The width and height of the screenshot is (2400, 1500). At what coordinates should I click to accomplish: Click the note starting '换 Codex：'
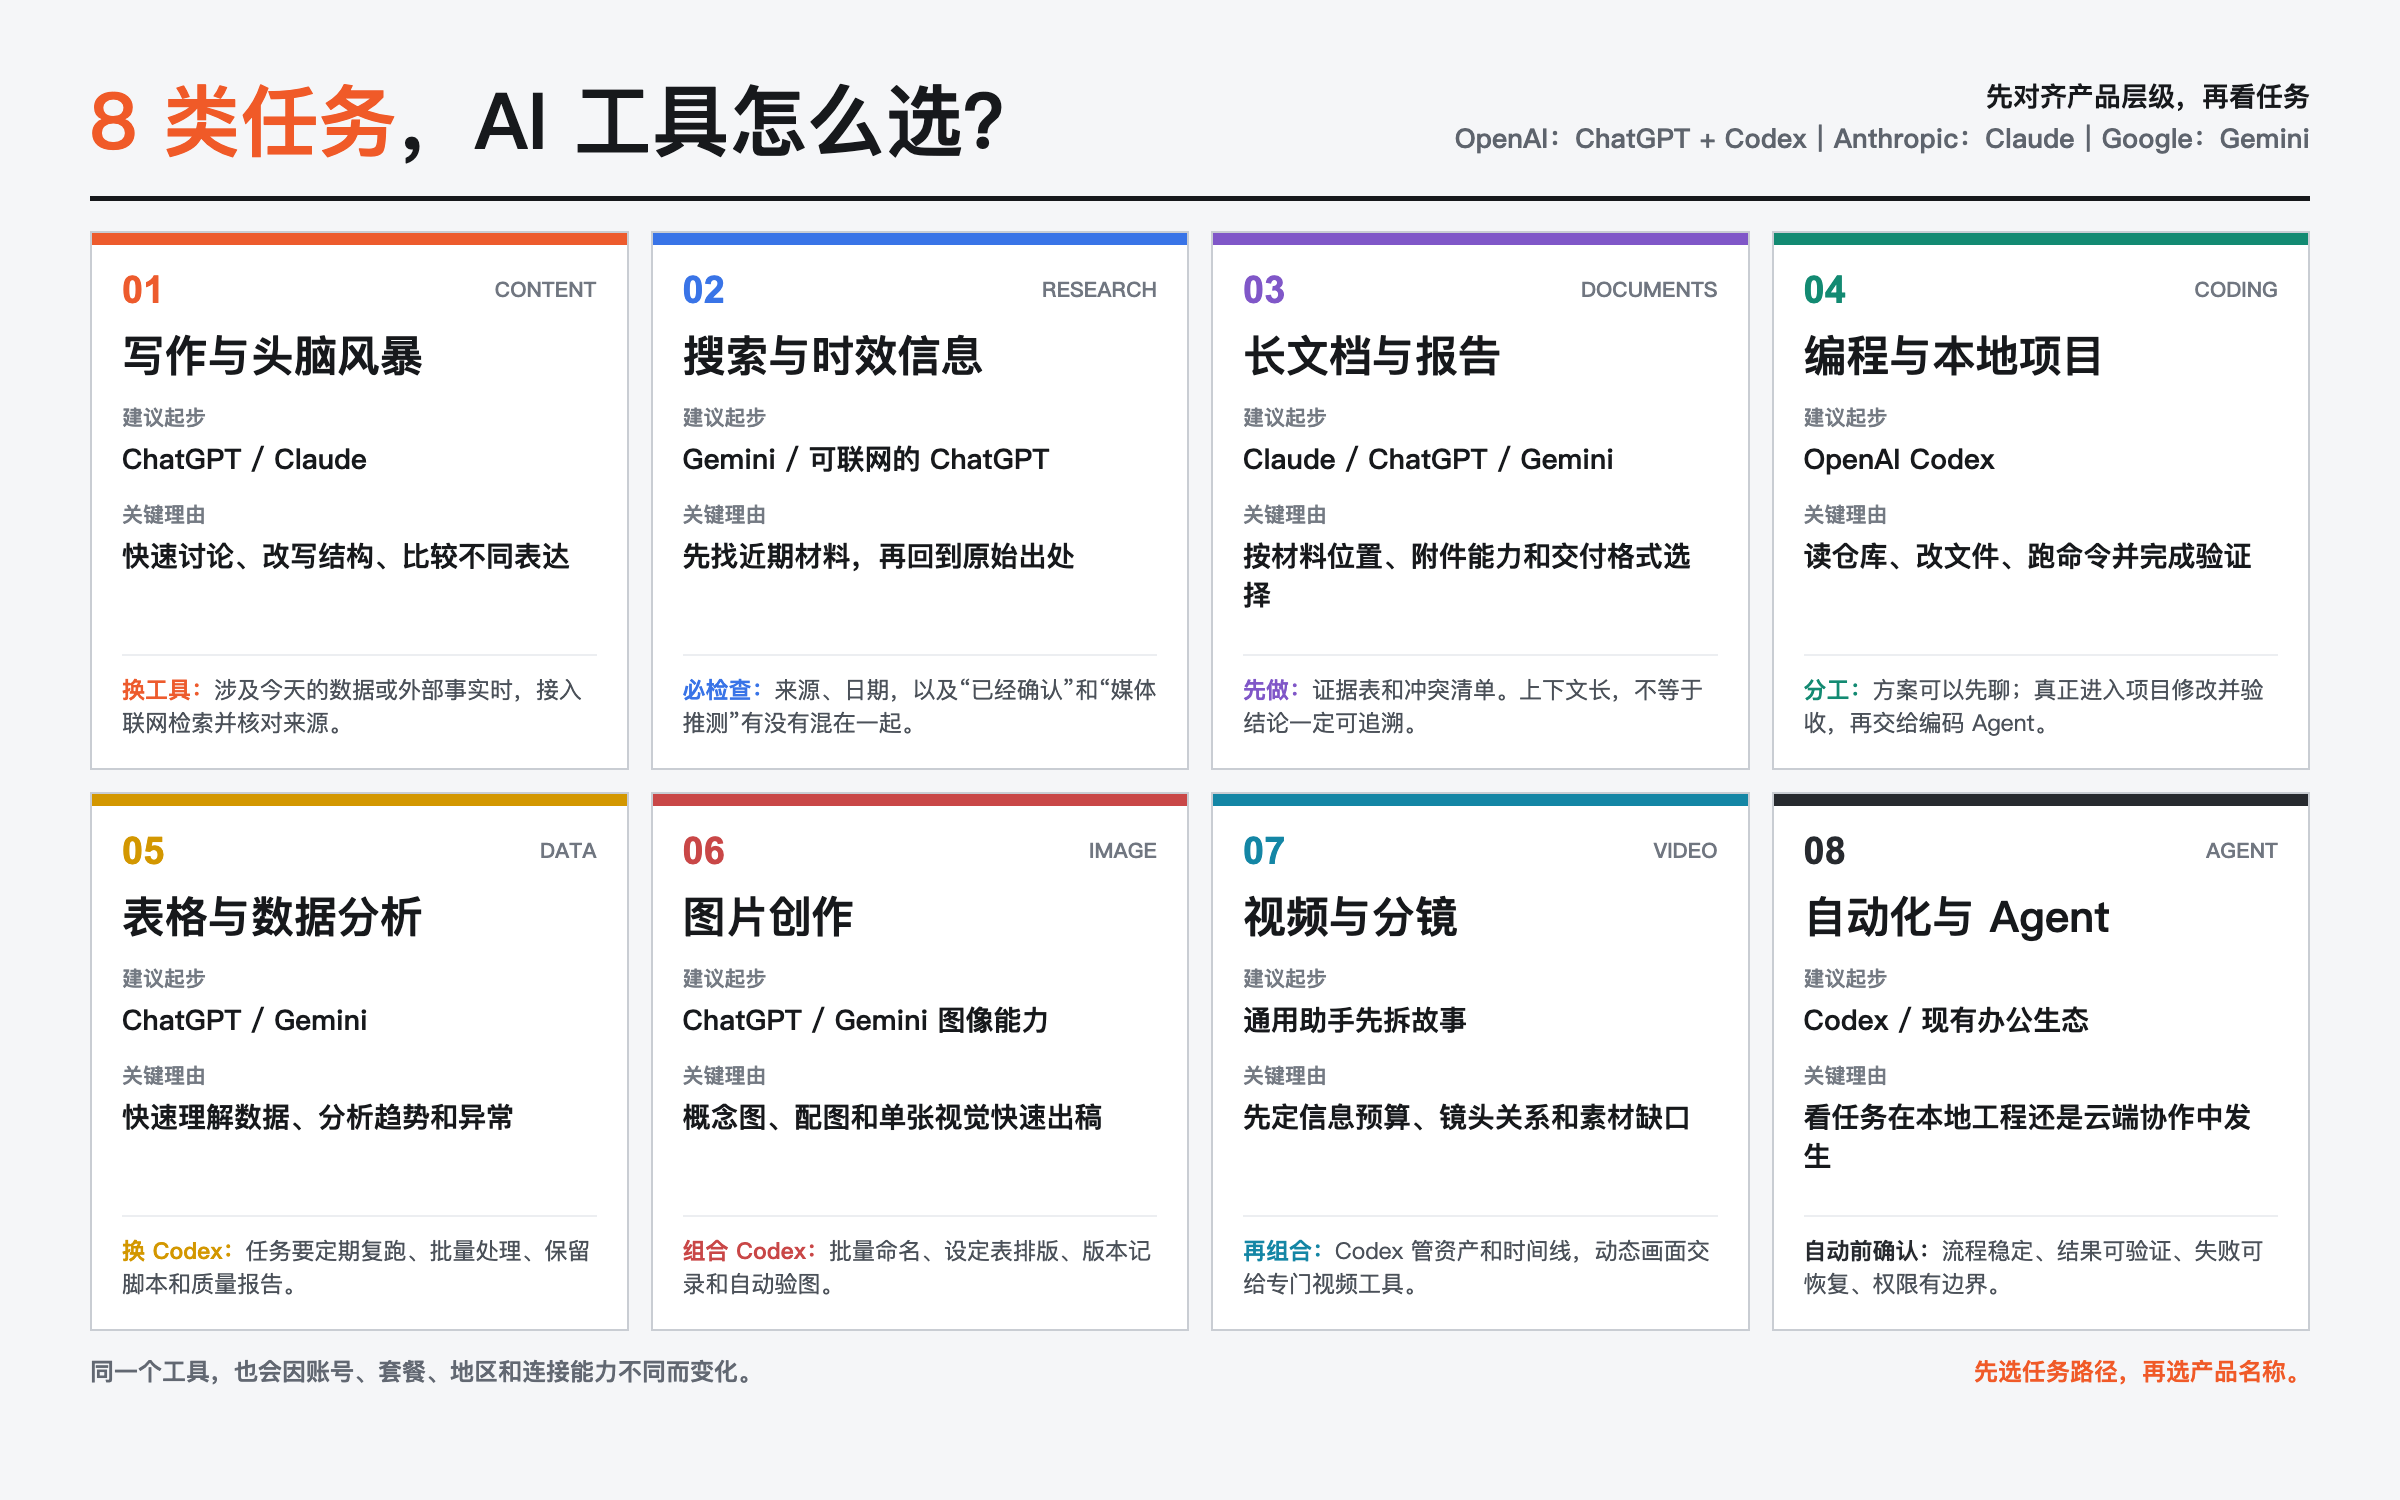click(x=356, y=1267)
